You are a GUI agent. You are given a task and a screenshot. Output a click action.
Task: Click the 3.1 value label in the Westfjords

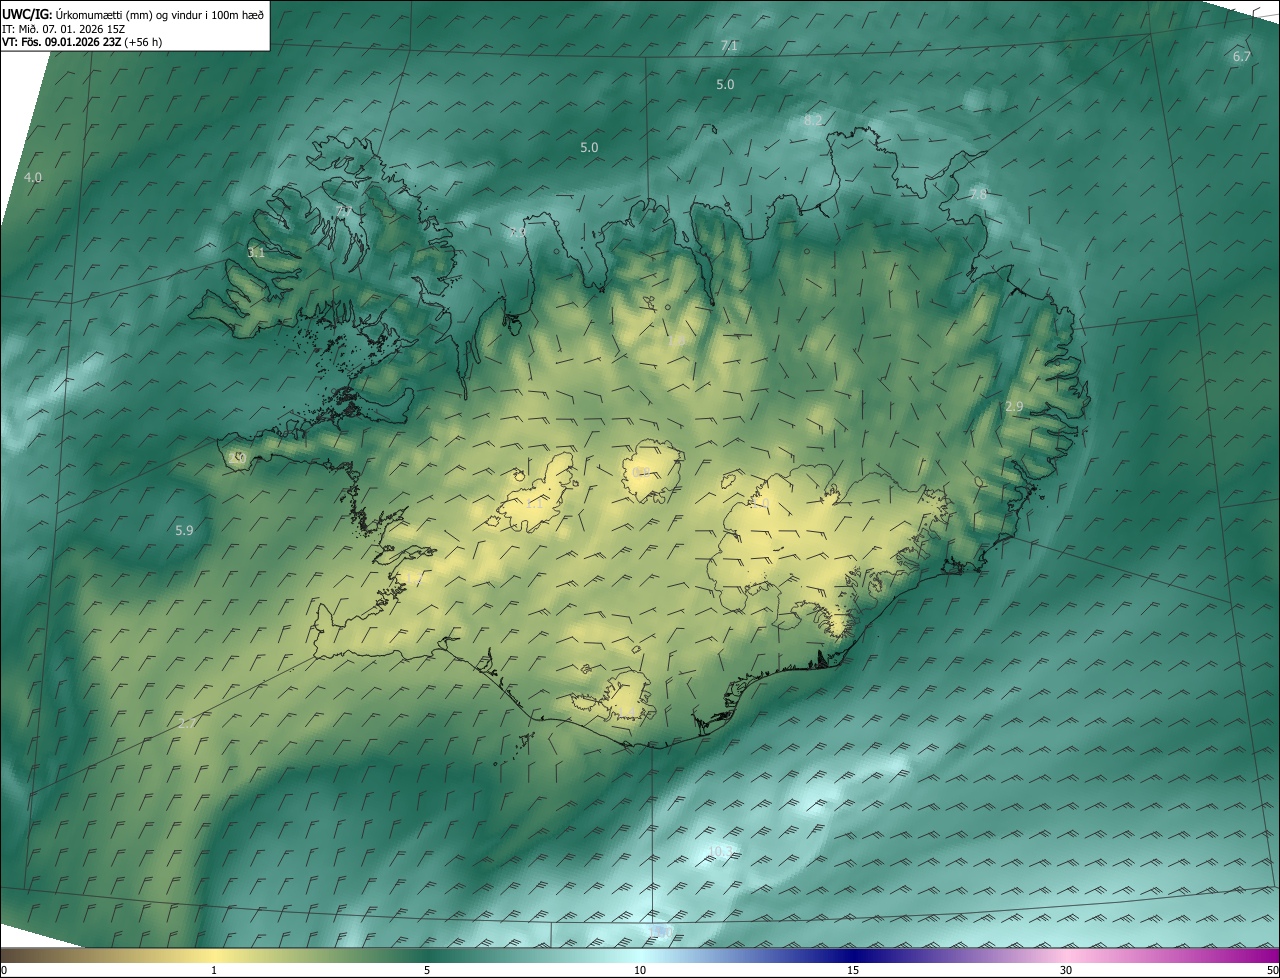[256, 253]
